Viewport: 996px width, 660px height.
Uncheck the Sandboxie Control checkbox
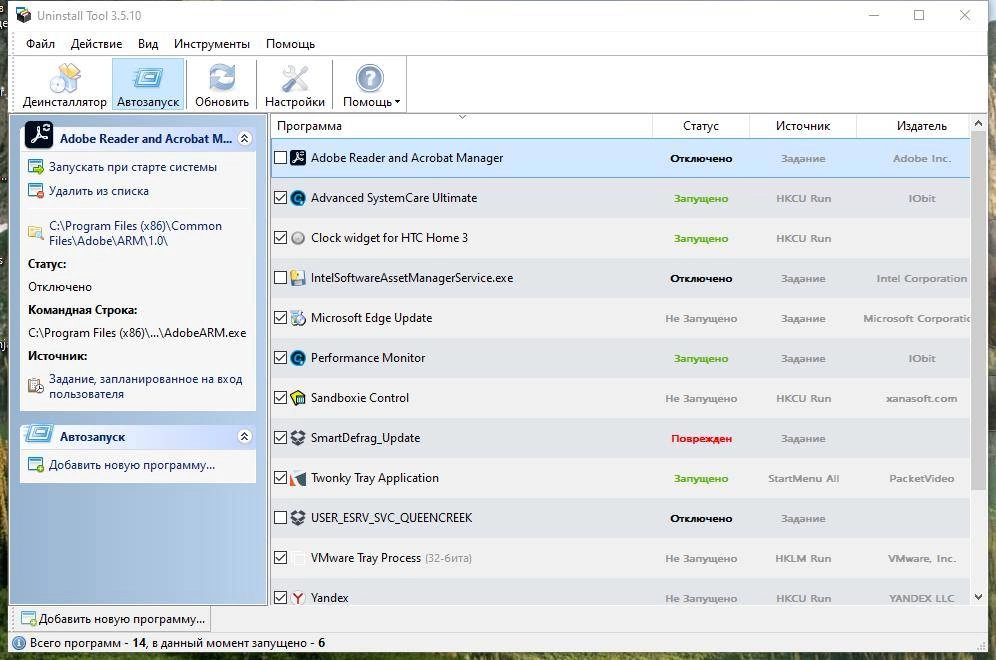click(x=280, y=398)
